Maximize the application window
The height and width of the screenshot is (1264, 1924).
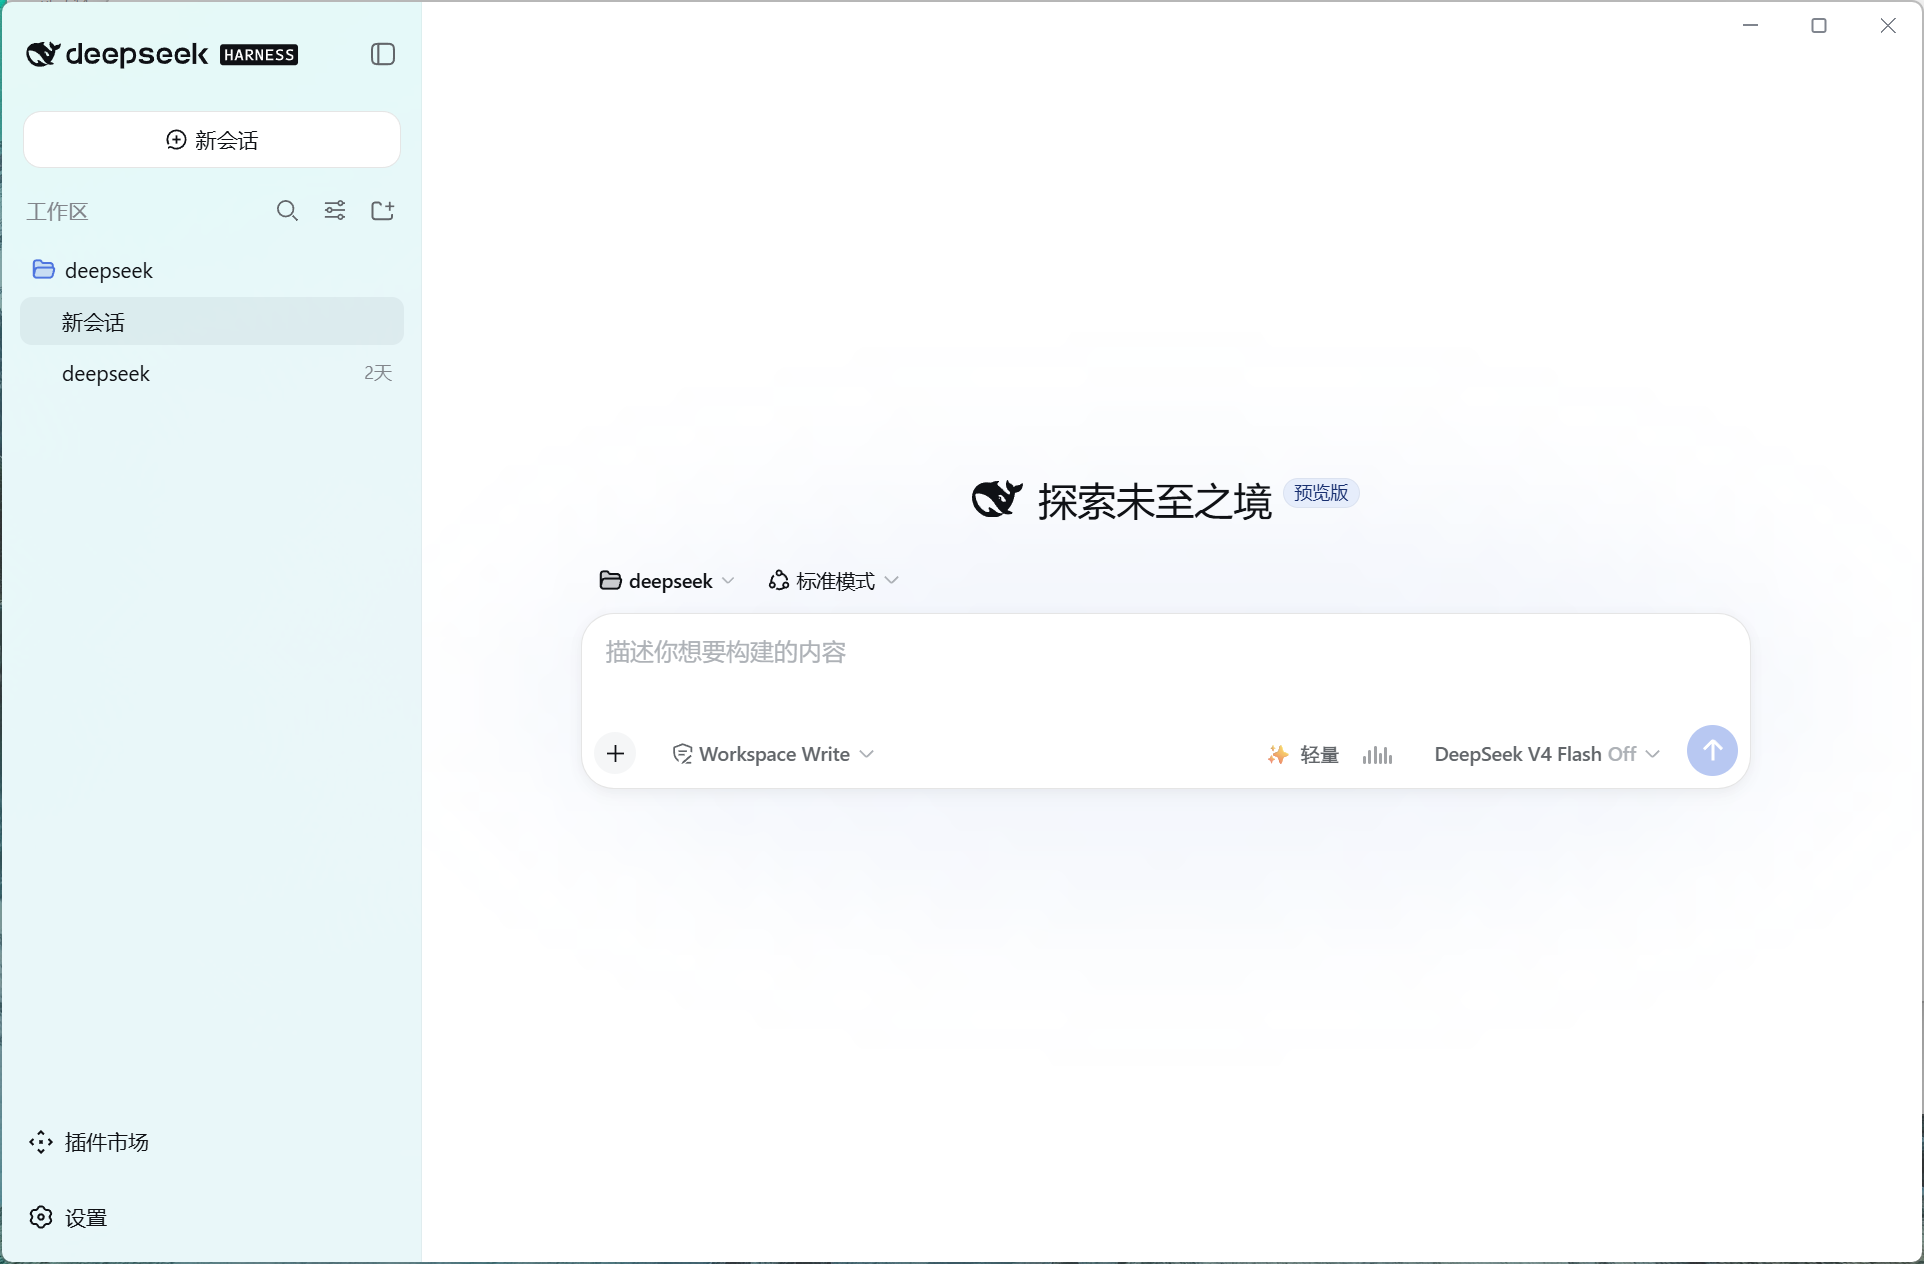(x=1819, y=25)
